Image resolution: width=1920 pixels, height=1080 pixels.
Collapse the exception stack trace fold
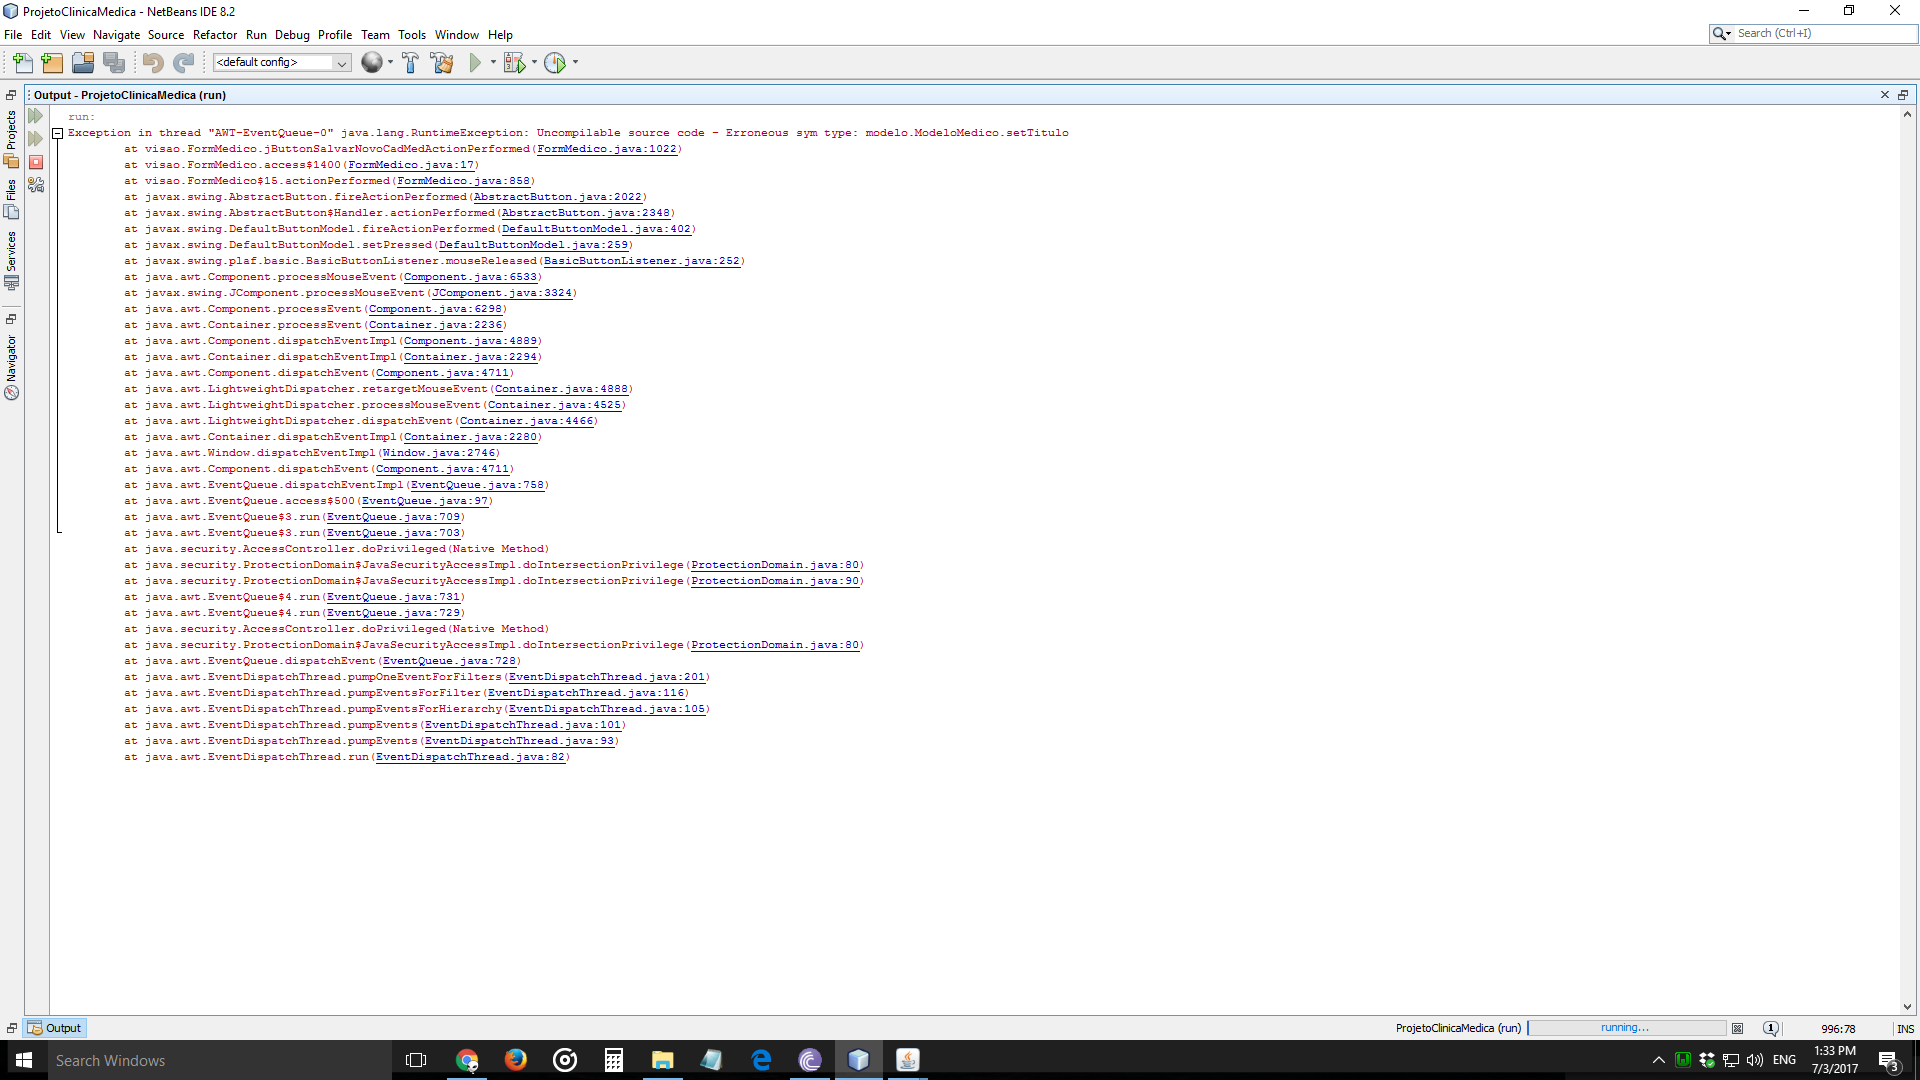(x=58, y=133)
